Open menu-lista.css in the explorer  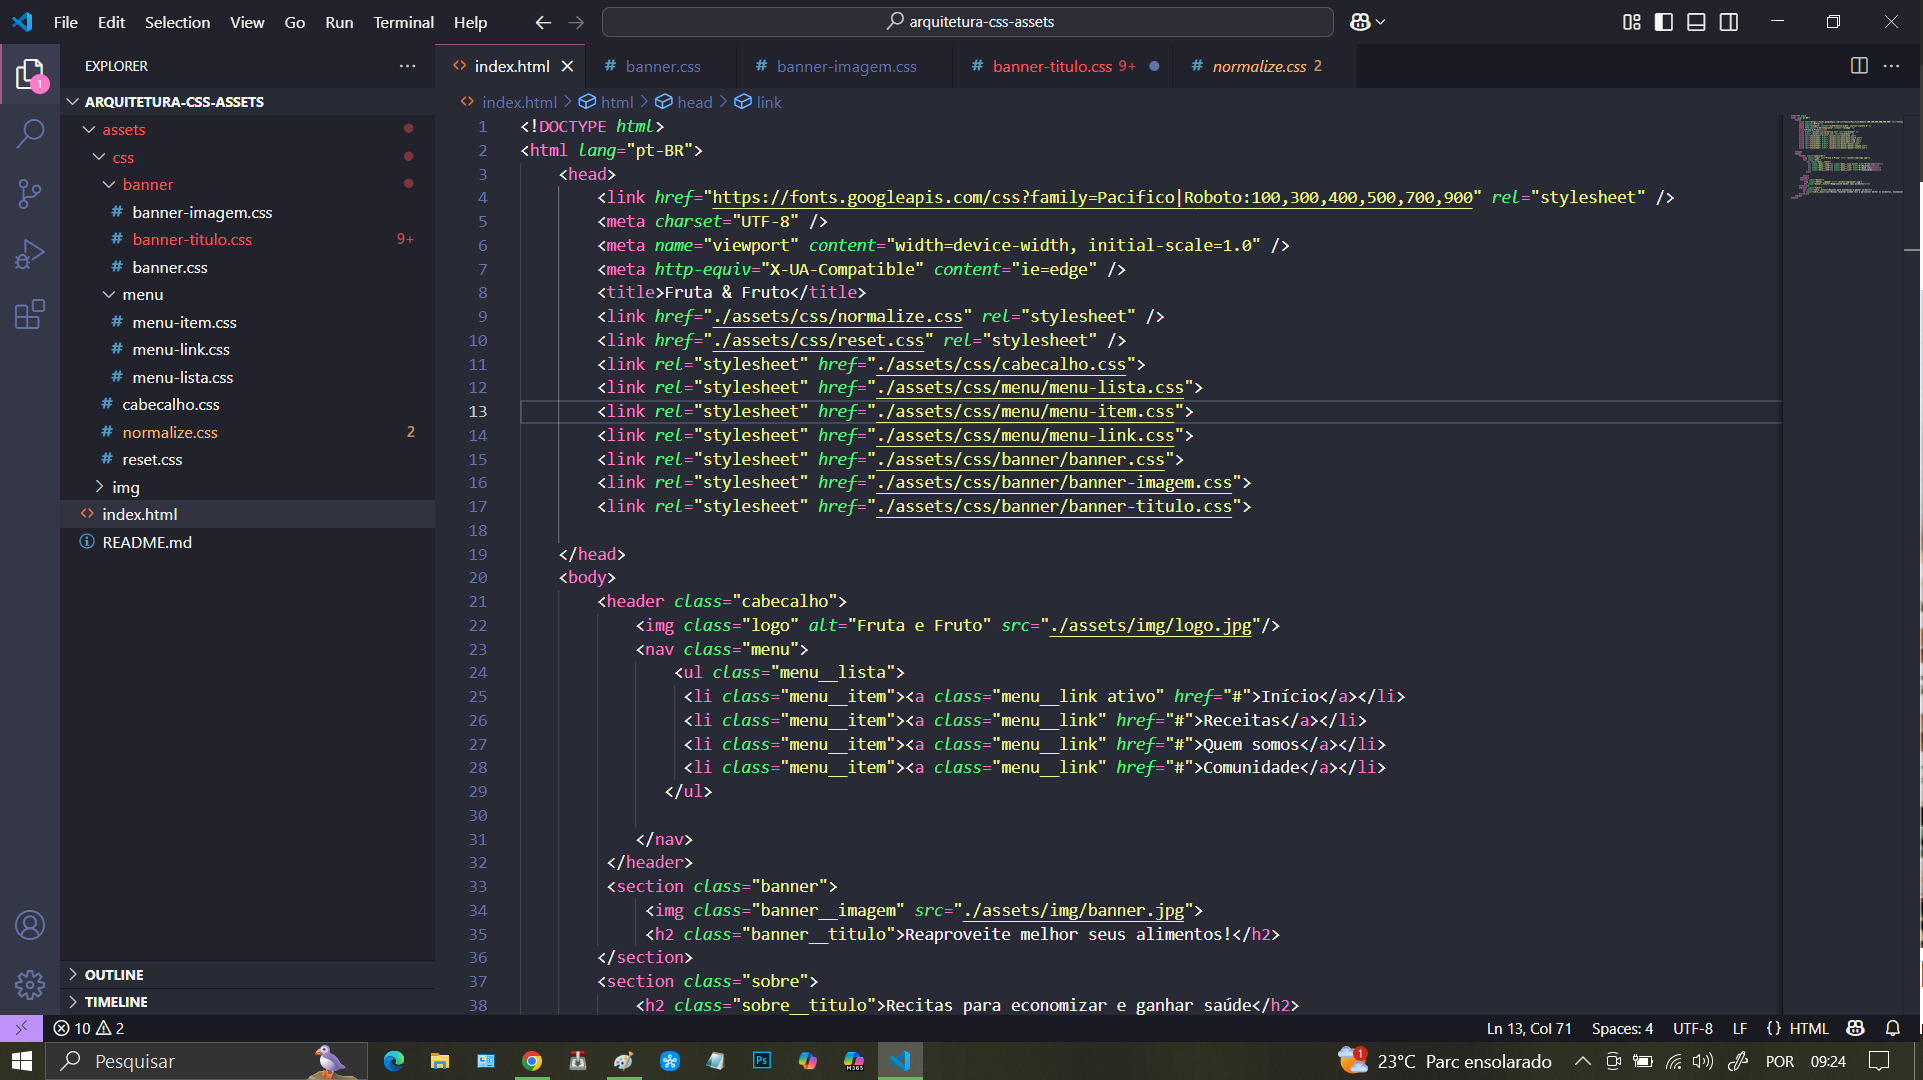pyautogui.click(x=247, y=377)
